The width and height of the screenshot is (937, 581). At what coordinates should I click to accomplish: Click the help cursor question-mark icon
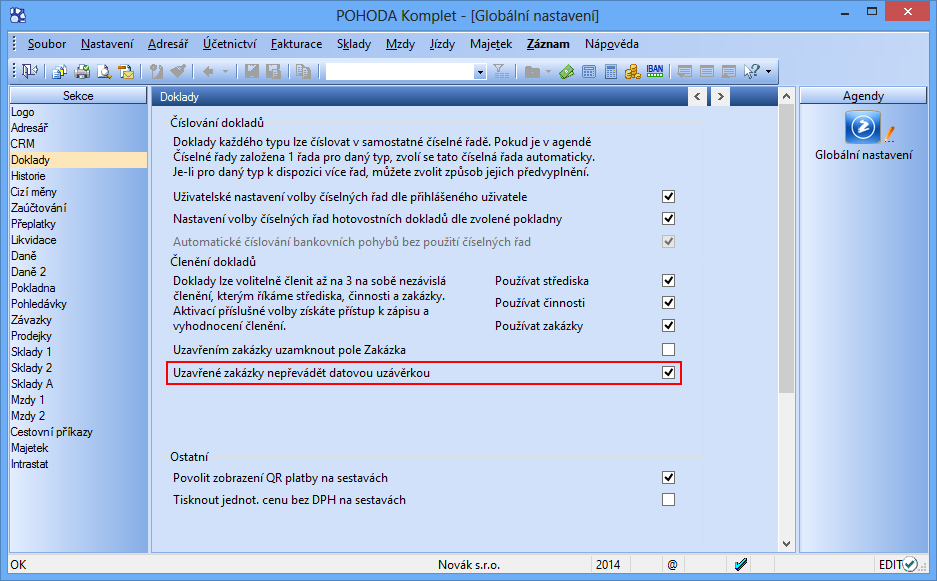coord(751,72)
